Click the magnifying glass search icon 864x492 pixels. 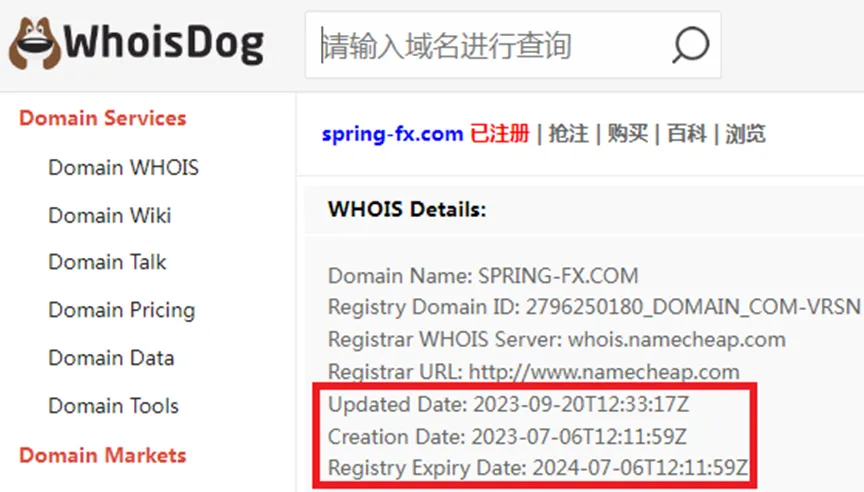[x=690, y=45]
